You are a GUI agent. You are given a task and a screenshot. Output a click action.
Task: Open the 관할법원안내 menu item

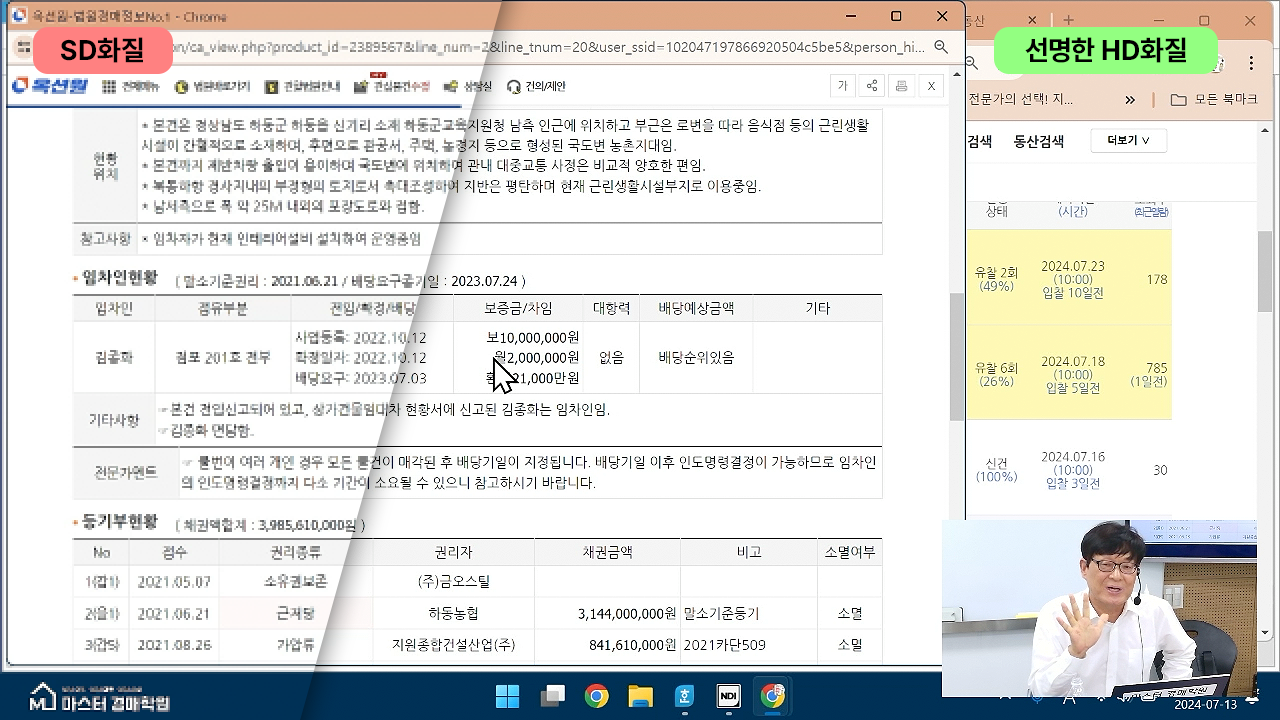tap(302, 87)
